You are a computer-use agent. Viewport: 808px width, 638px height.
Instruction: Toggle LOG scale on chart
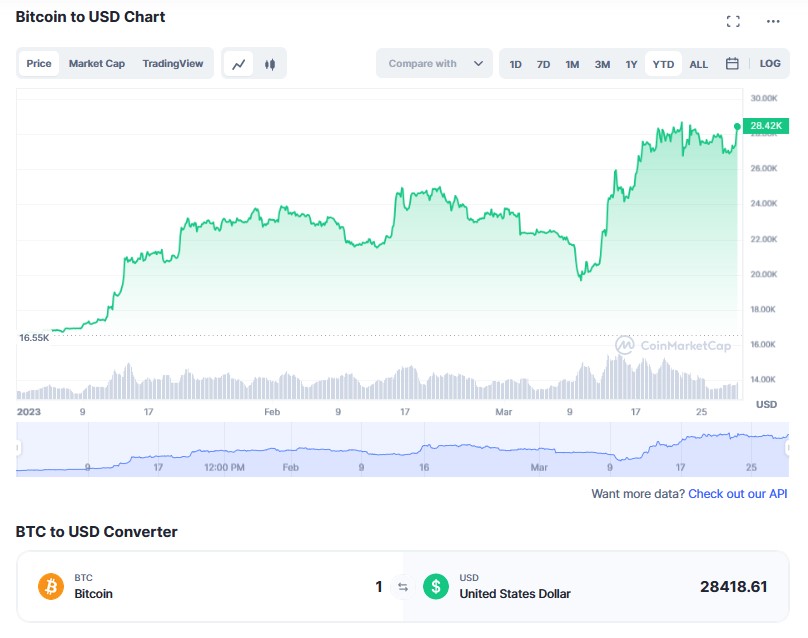pos(770,64)
